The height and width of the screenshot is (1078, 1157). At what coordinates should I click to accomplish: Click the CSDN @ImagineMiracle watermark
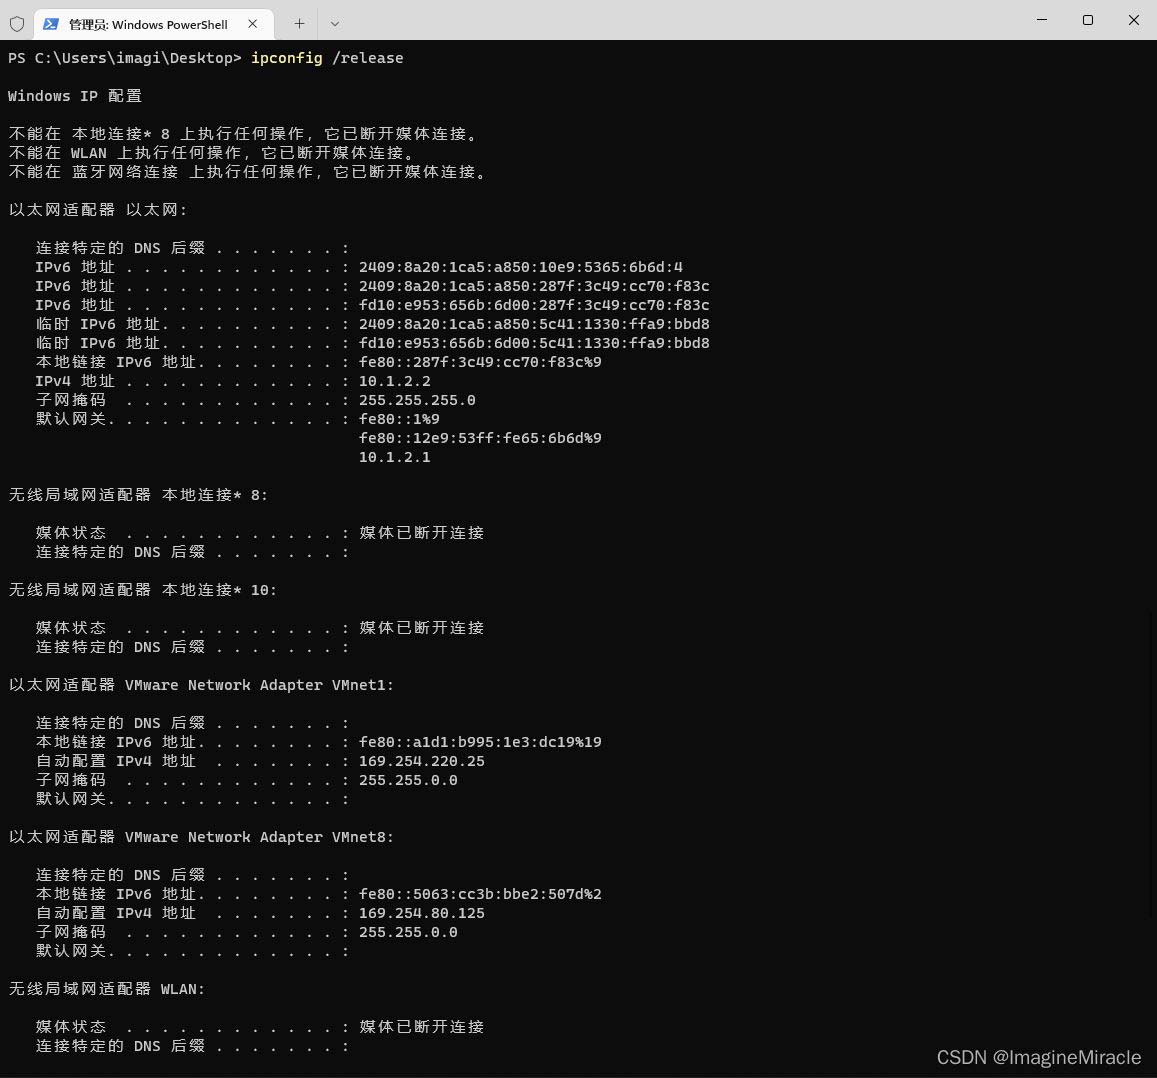point(1038,1057)
